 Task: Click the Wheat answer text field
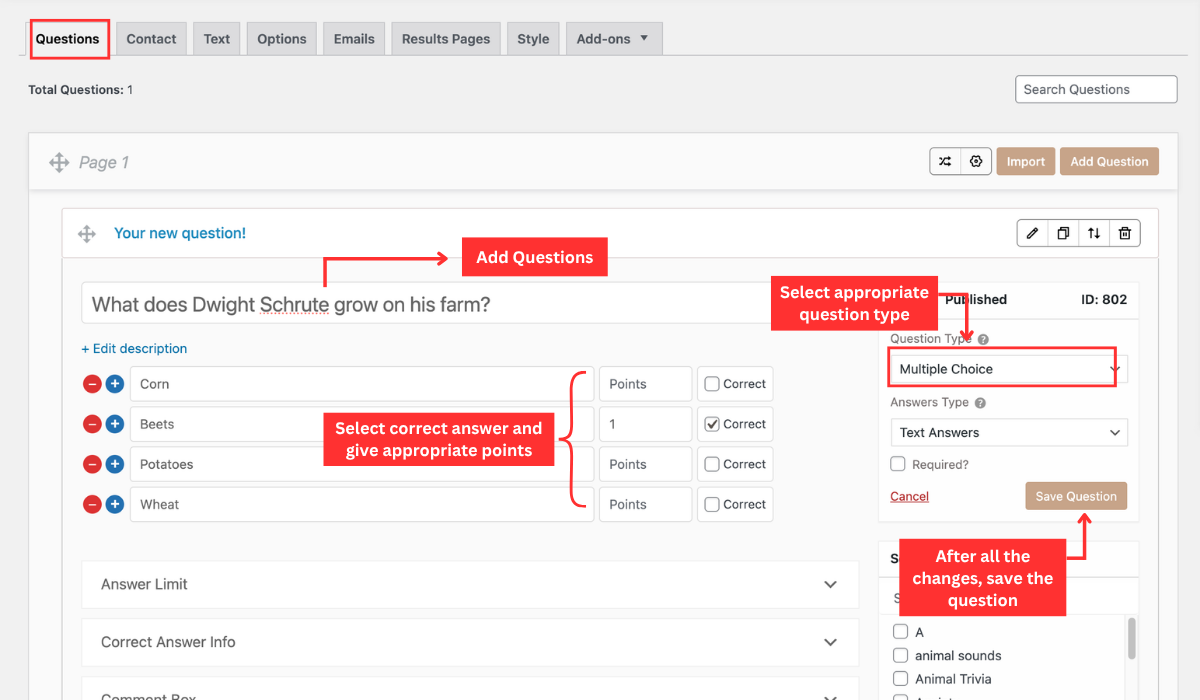click(362, 504)
